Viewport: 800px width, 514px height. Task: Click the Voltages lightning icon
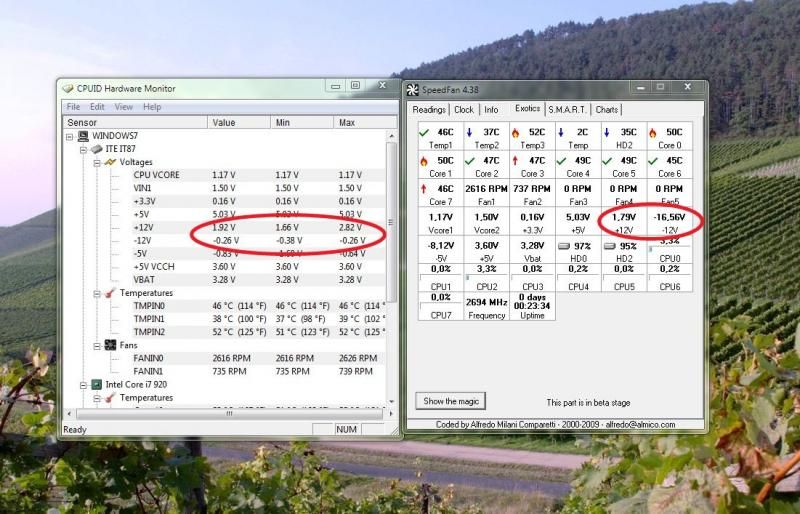pyautogui.click(x=110, y=162)
